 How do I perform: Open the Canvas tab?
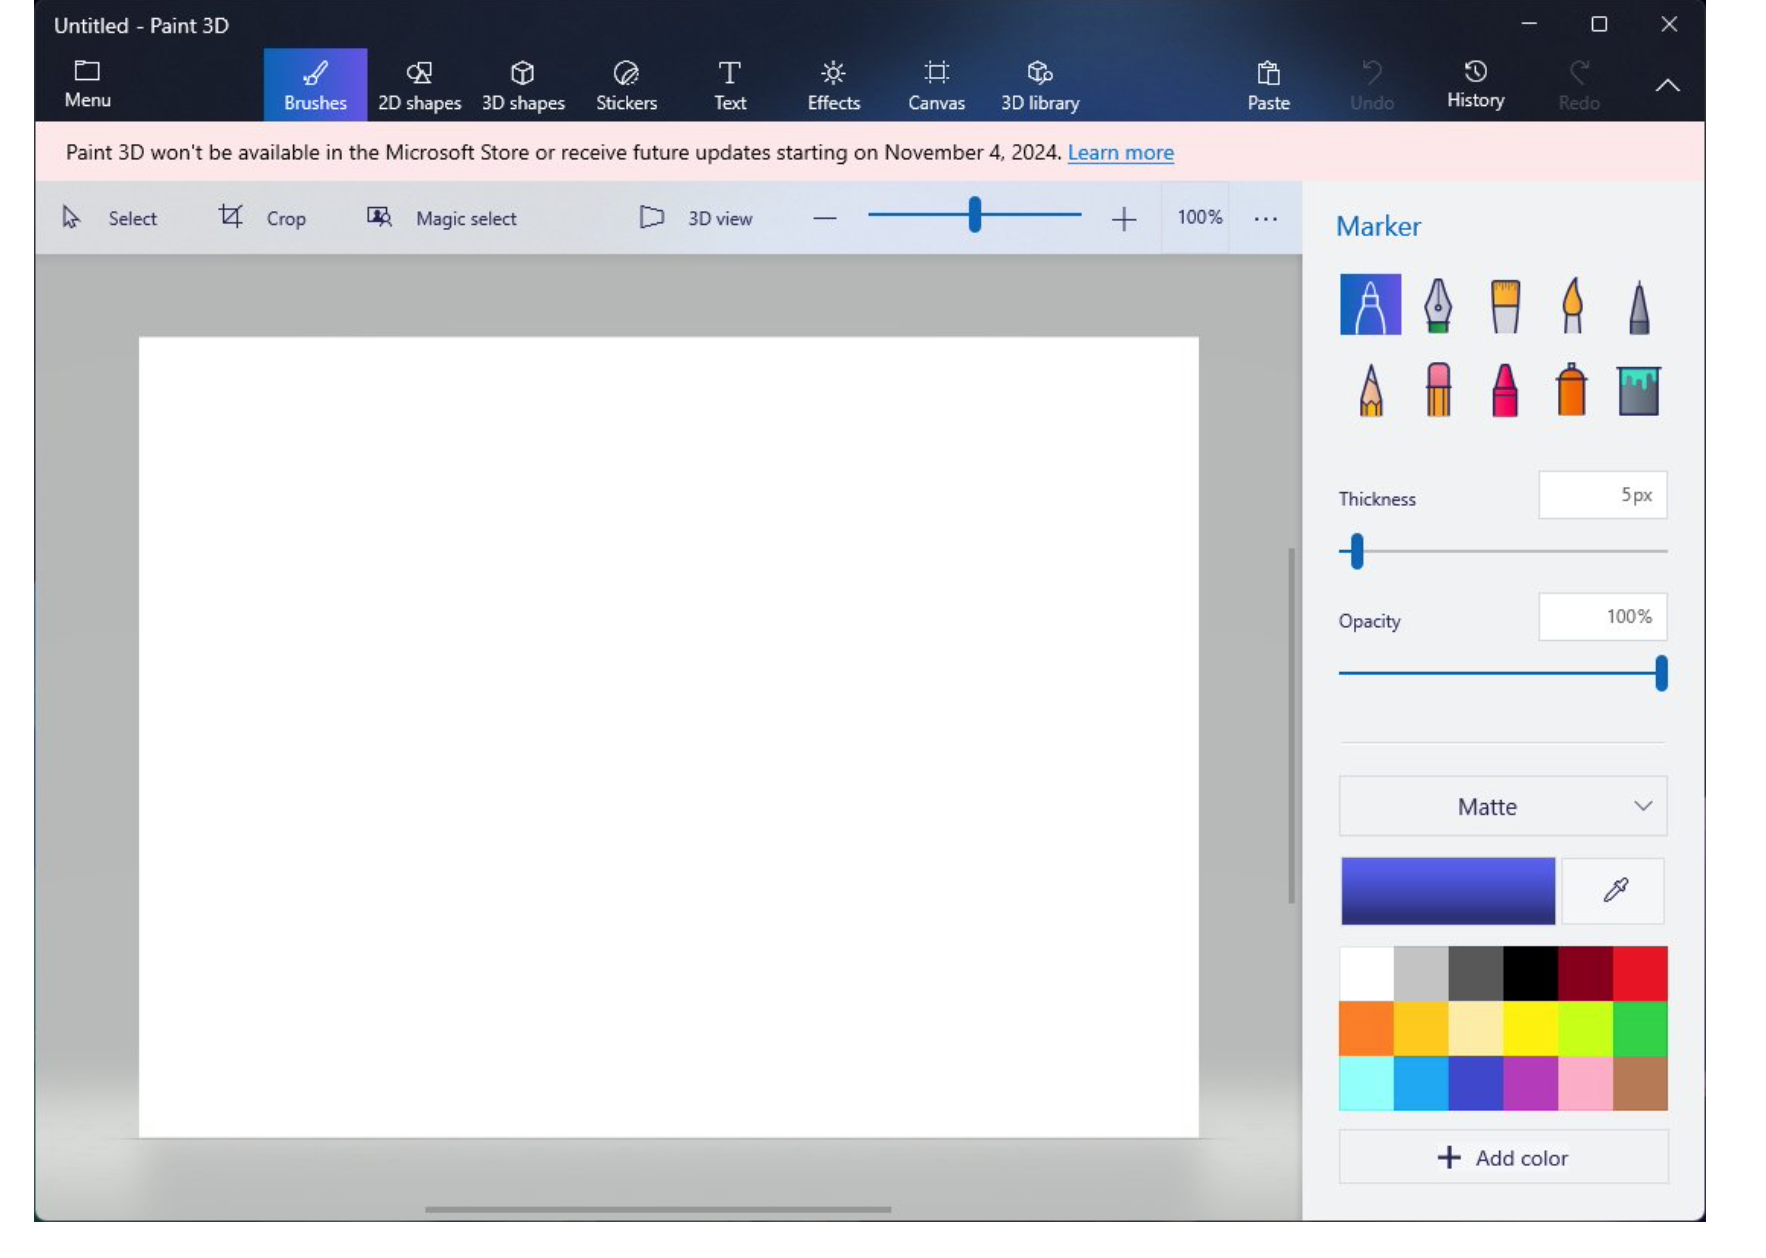coord(936,85)
